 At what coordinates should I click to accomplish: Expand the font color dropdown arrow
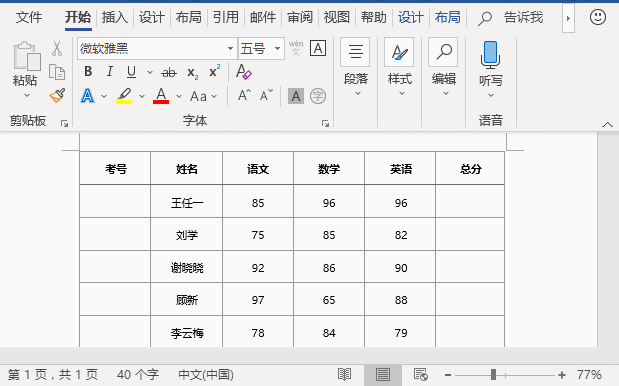(179, 96)
